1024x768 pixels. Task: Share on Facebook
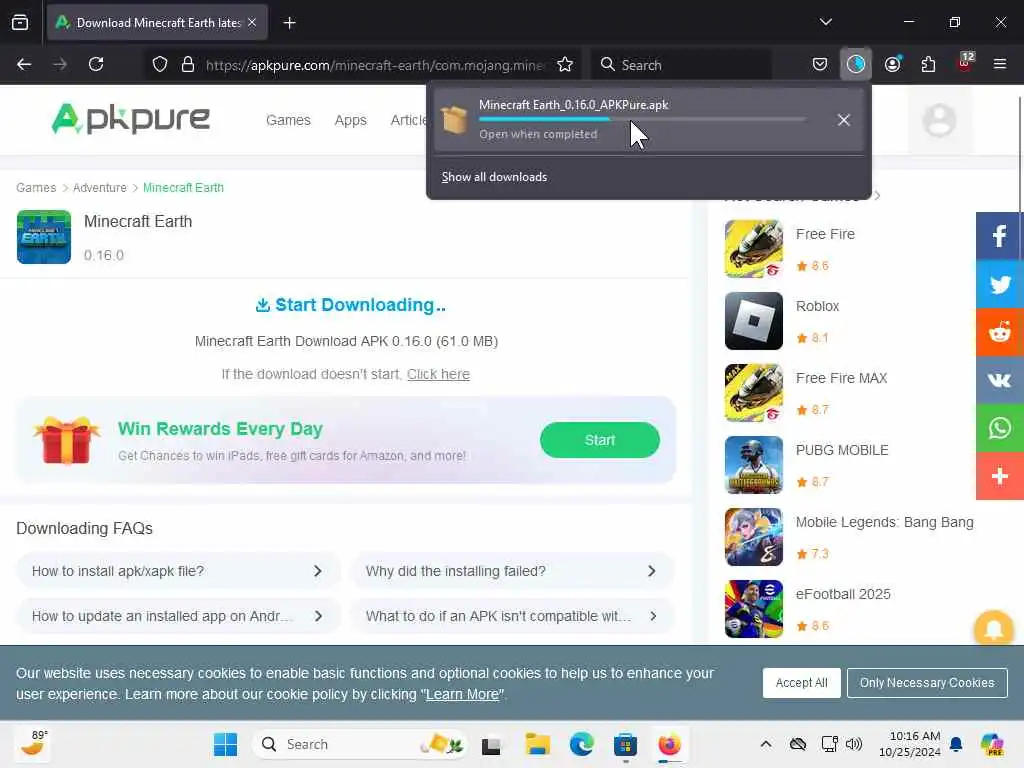(1000, 236)
